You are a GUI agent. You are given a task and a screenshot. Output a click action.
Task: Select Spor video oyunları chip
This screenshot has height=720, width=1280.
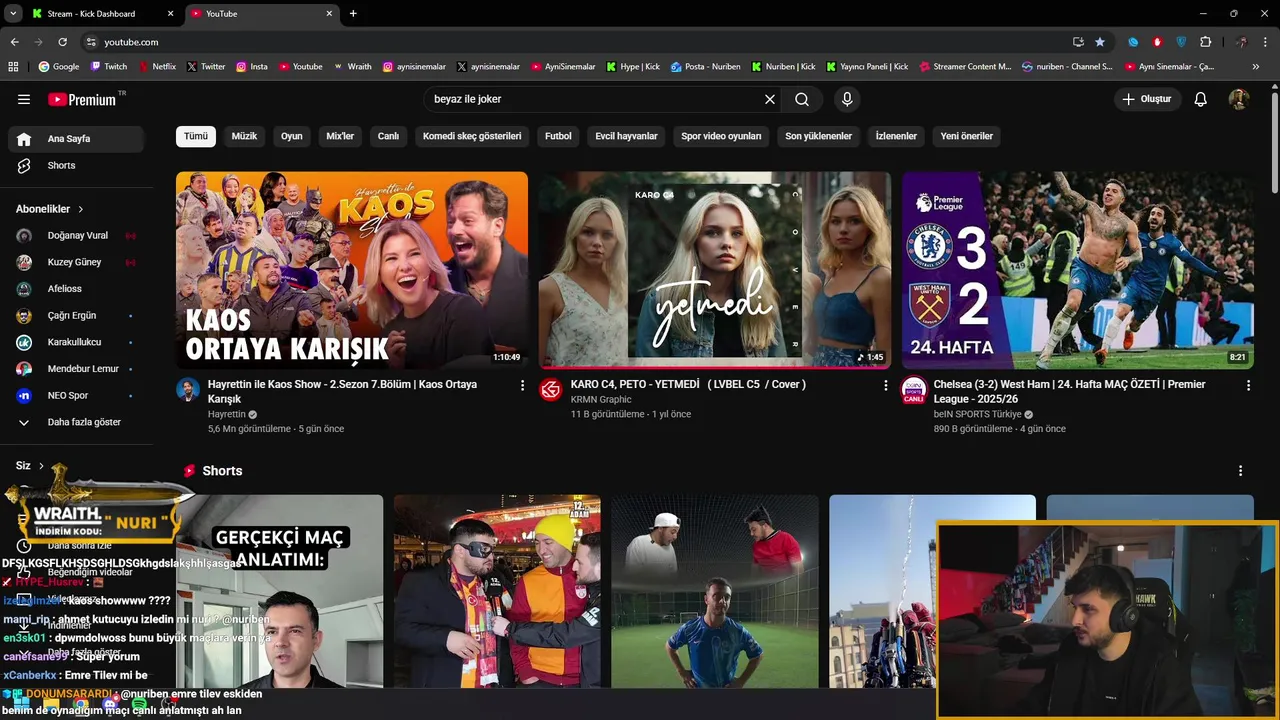coord(721,136)
